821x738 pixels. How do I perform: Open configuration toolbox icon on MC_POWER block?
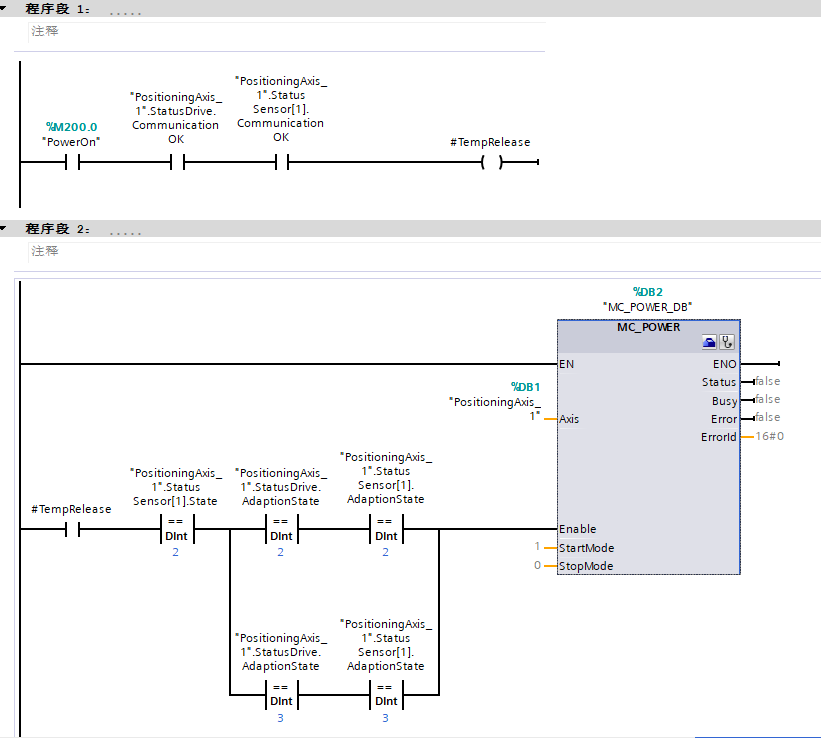point(710,342)
